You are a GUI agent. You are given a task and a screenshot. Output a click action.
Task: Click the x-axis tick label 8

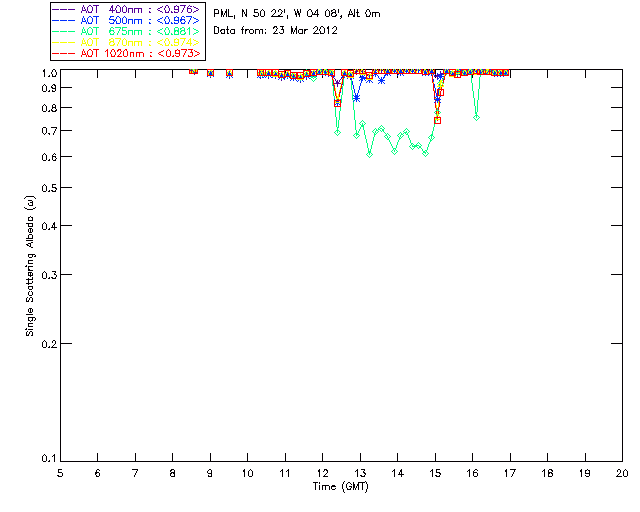(173, 473)
